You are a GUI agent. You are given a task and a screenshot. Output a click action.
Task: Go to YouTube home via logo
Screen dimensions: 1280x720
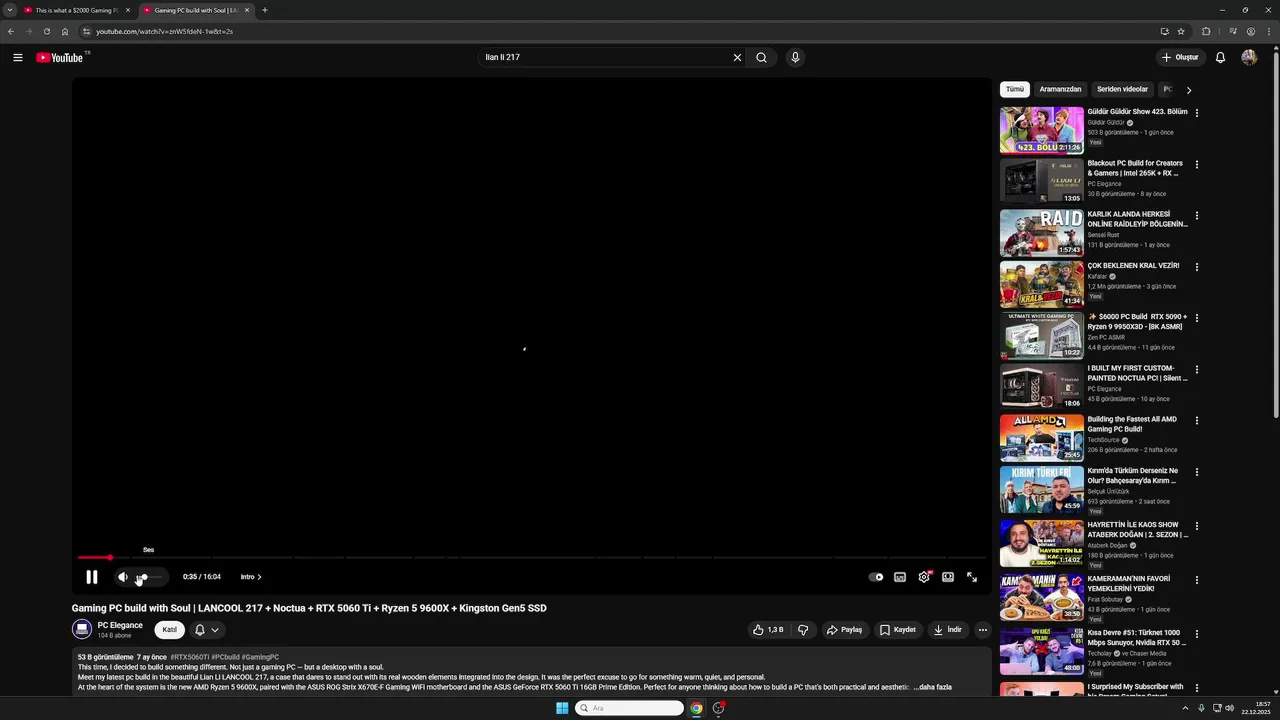60,57
